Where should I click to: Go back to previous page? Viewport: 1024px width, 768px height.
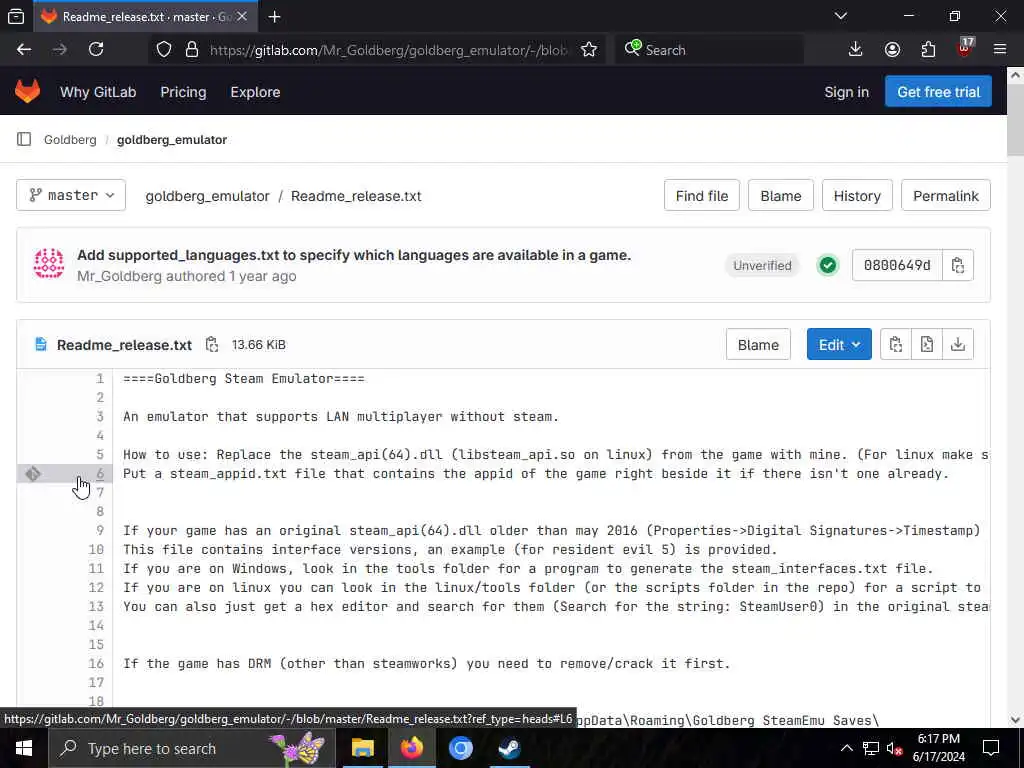click(x=24, y=50)
